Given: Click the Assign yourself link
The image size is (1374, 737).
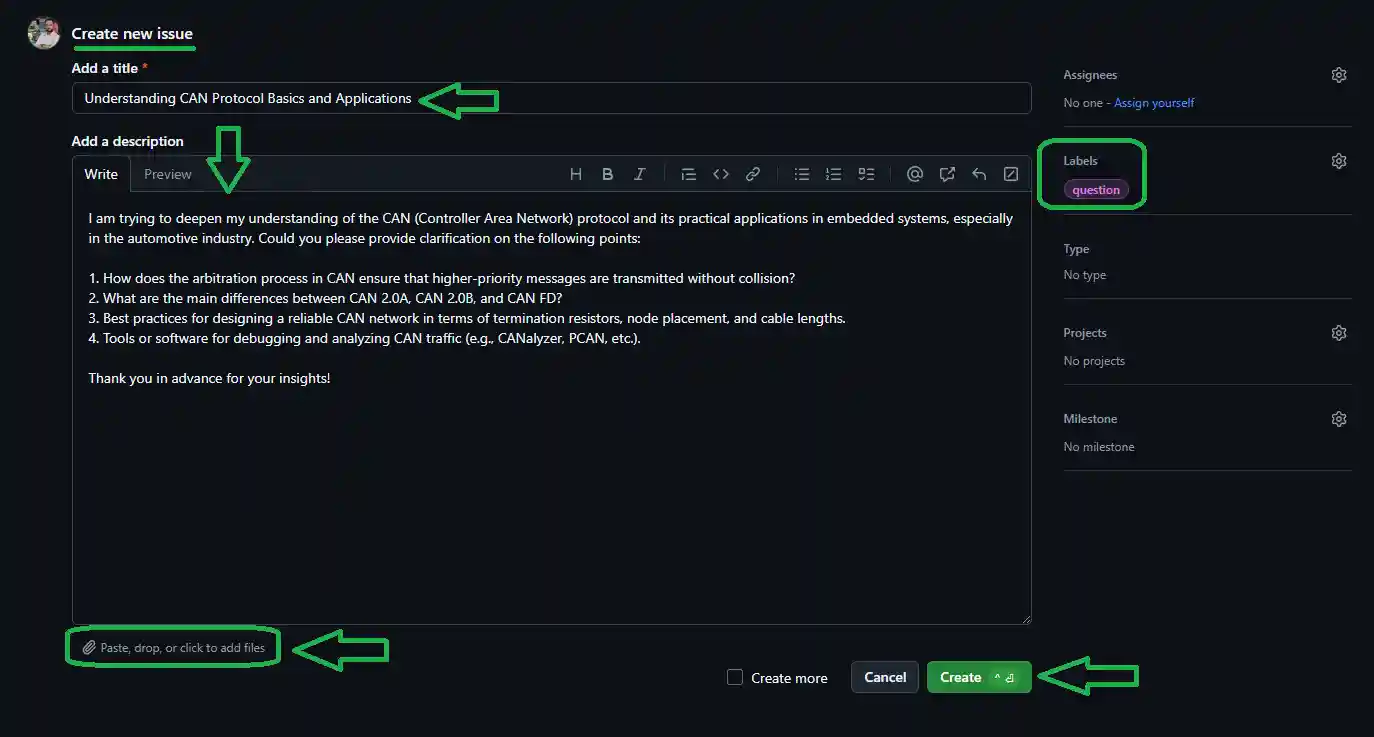Looking at the screenshot, I should coord(1154,103).
